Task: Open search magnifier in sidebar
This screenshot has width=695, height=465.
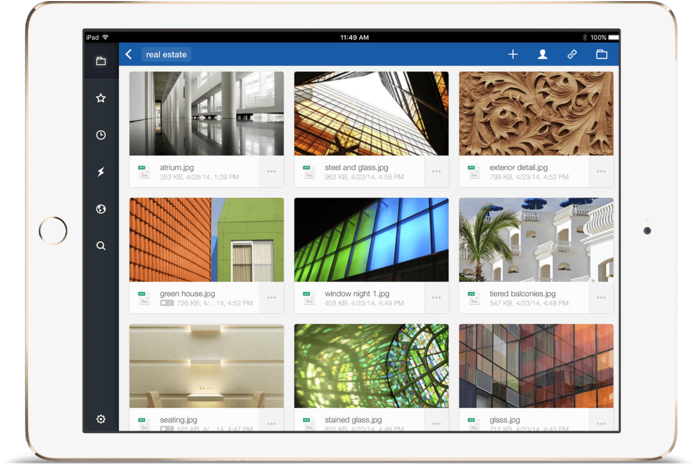Action: tap(101, 245)
